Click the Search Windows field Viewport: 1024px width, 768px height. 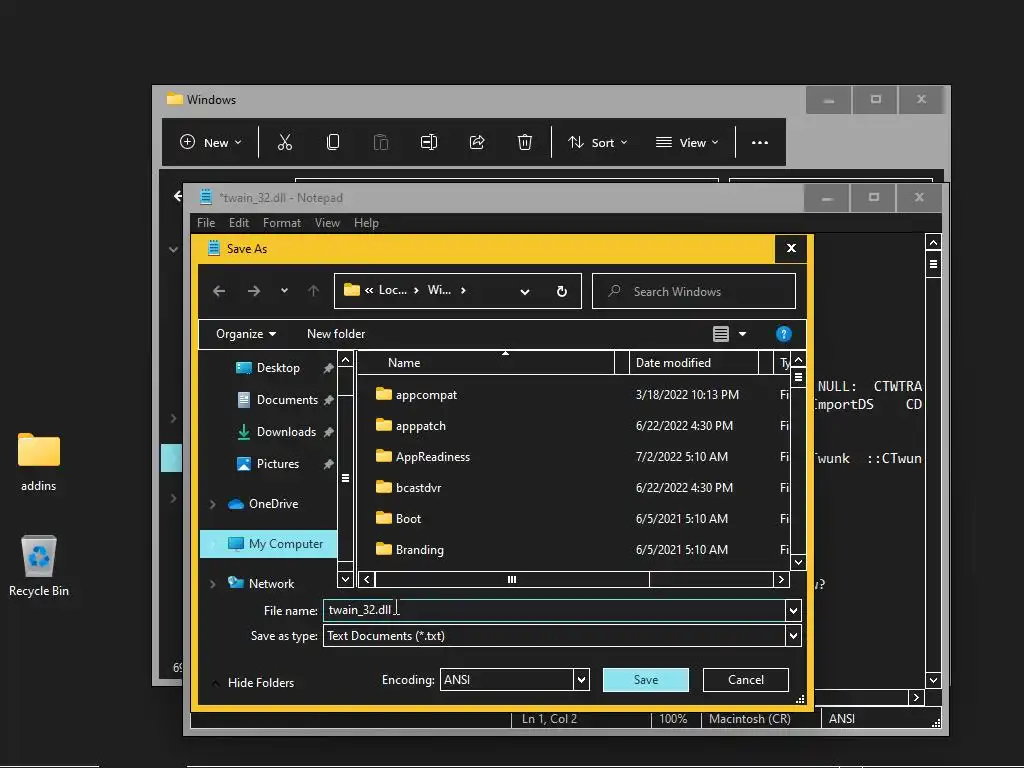(x=694, y=291)
